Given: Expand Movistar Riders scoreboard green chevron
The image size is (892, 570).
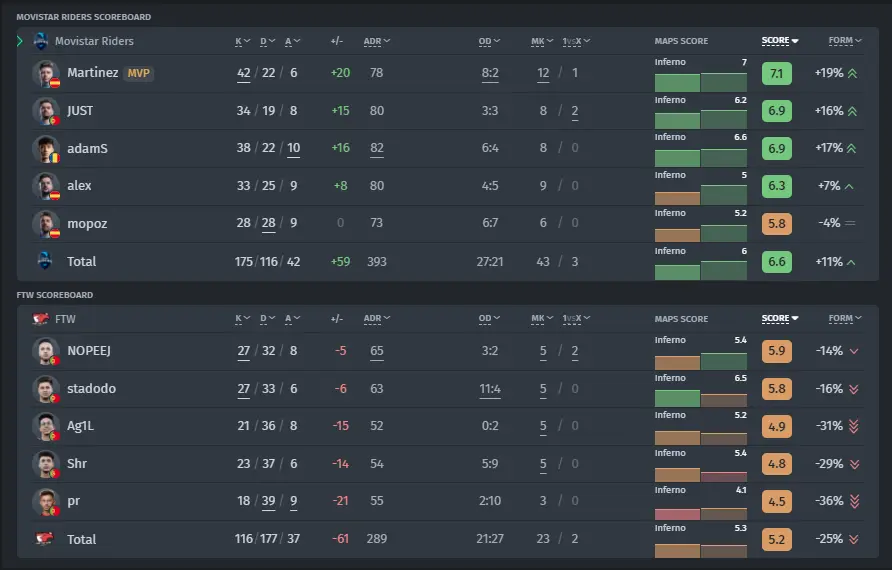Looking at the screenshot, I should tap(20, 41).
